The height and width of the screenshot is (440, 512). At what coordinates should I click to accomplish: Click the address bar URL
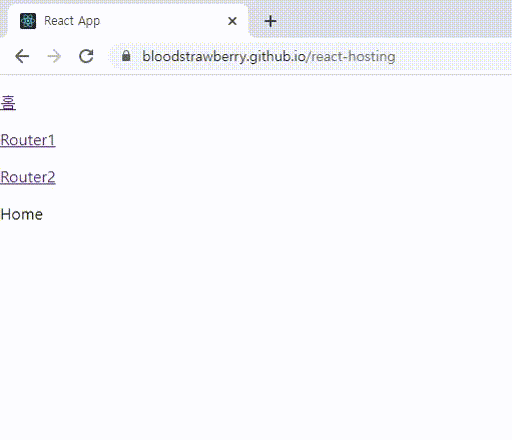pos(269,56)
